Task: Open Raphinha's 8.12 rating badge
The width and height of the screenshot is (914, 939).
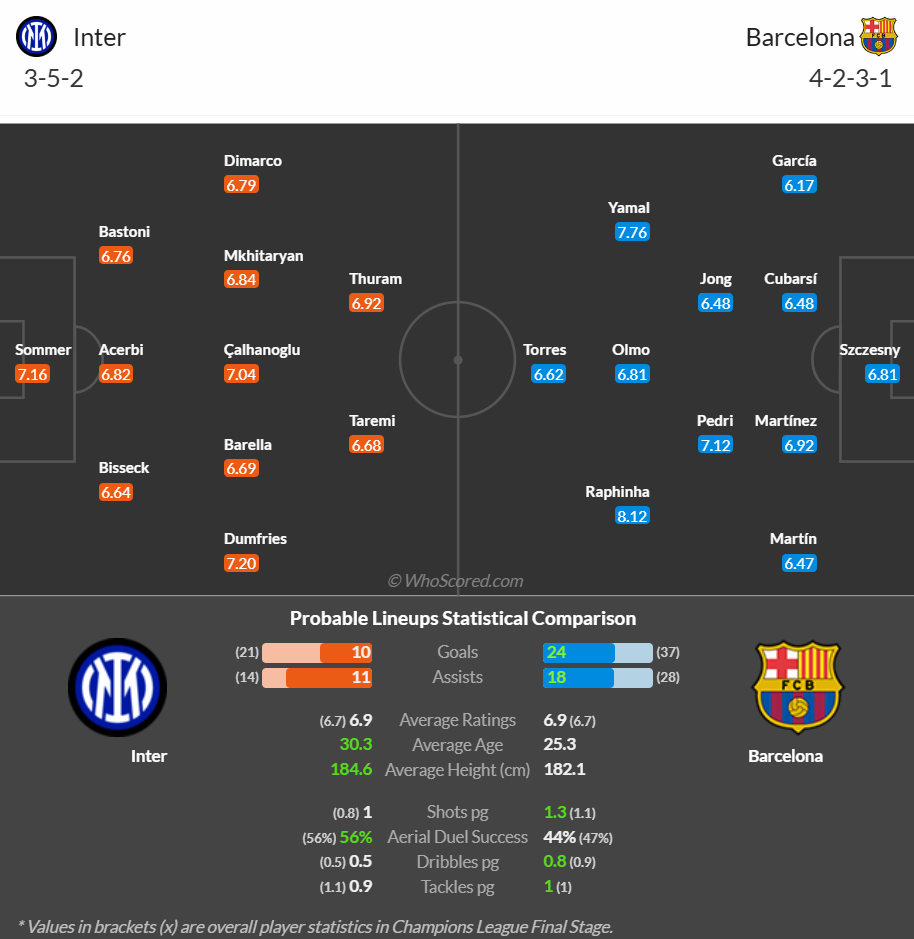Action: (x=632, y=516)
